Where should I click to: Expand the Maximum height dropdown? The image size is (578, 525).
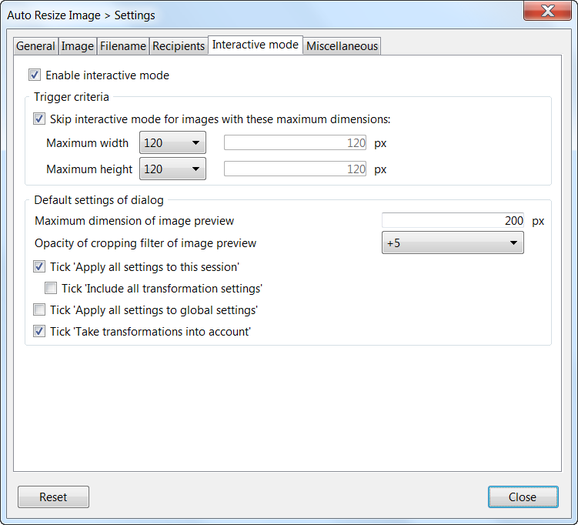(x=173, y=169)
